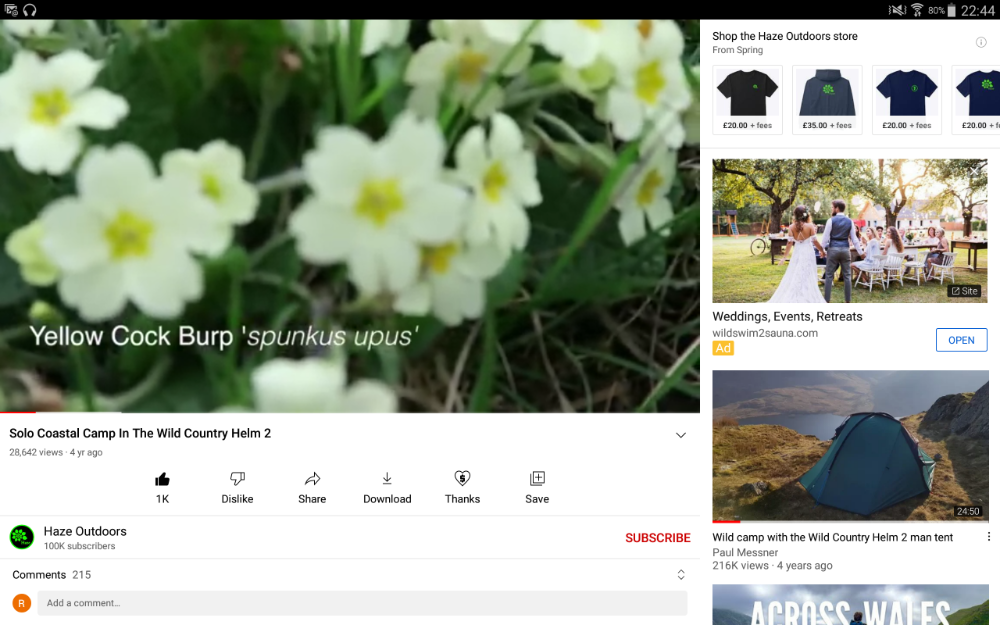Tap the Wi-Fi icon in the status bar

[917, 10]
